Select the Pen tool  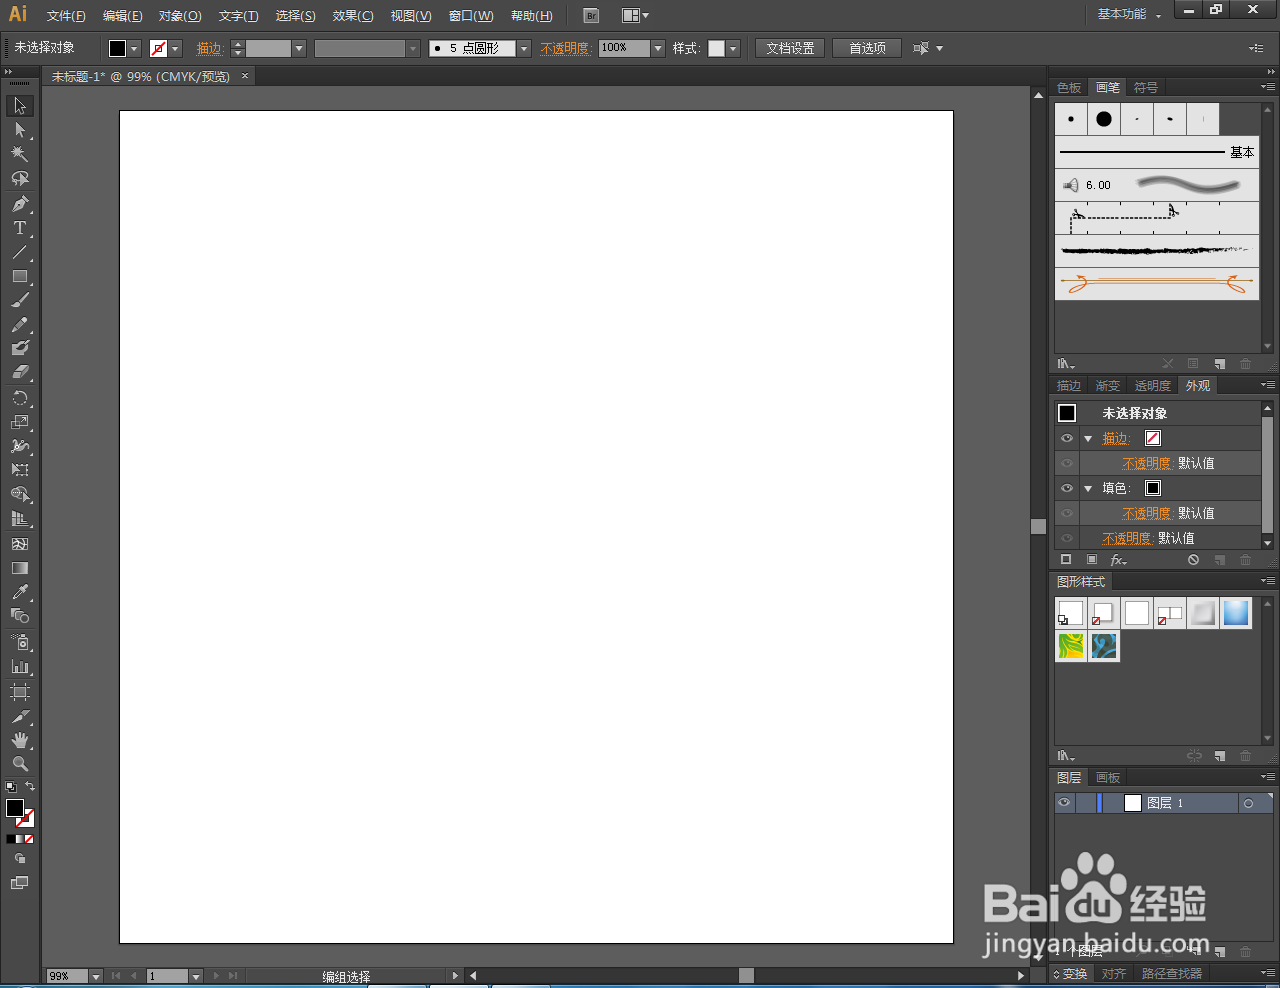(x=20, y=204)
